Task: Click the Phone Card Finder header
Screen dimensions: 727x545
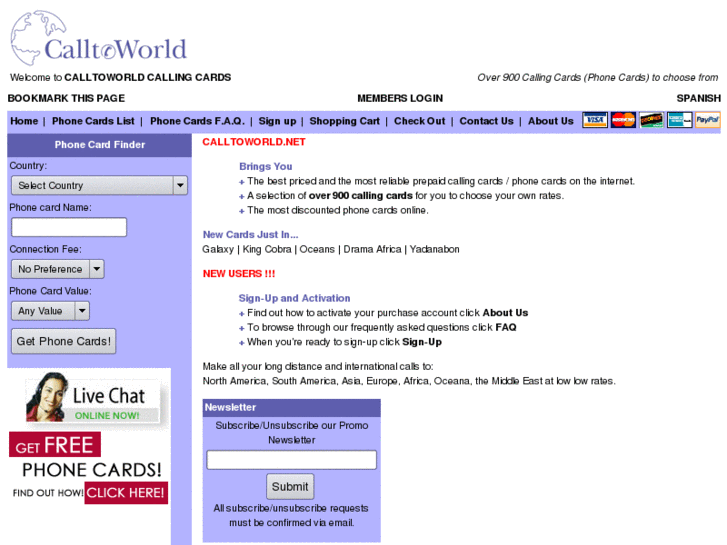Action: 100,145
